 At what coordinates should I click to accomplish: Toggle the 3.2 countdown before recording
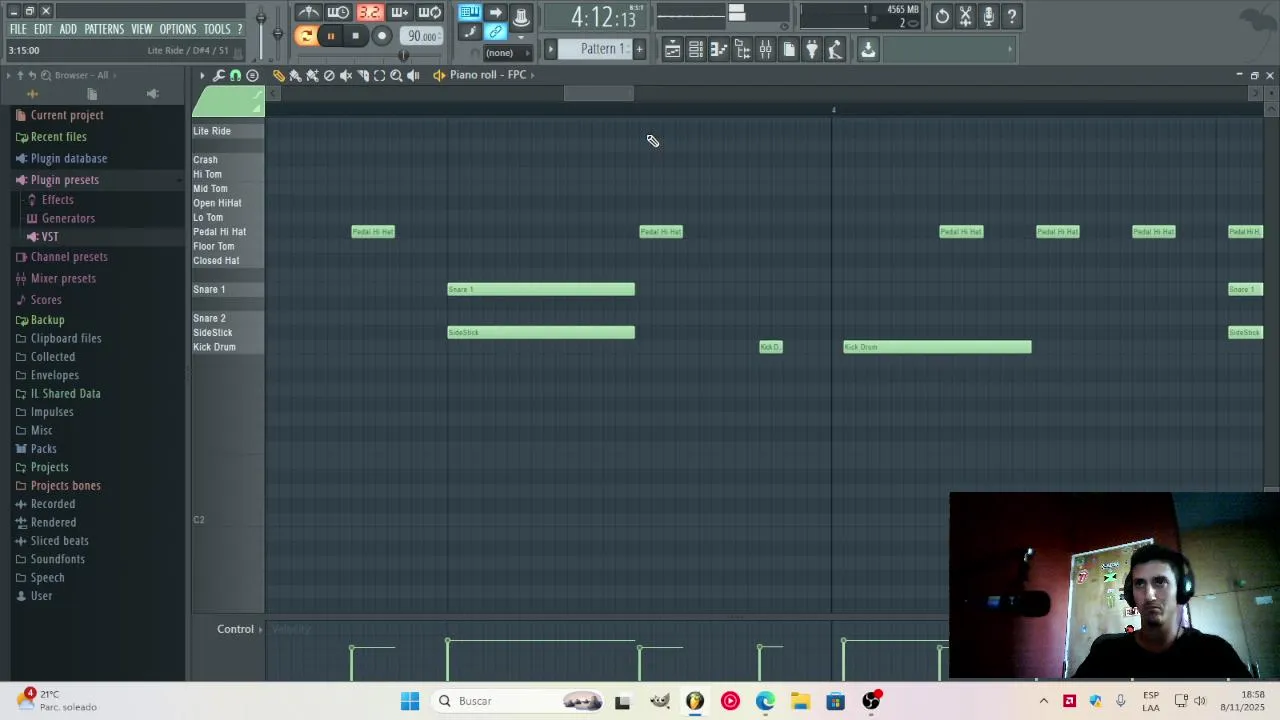[x=370, y=13]
